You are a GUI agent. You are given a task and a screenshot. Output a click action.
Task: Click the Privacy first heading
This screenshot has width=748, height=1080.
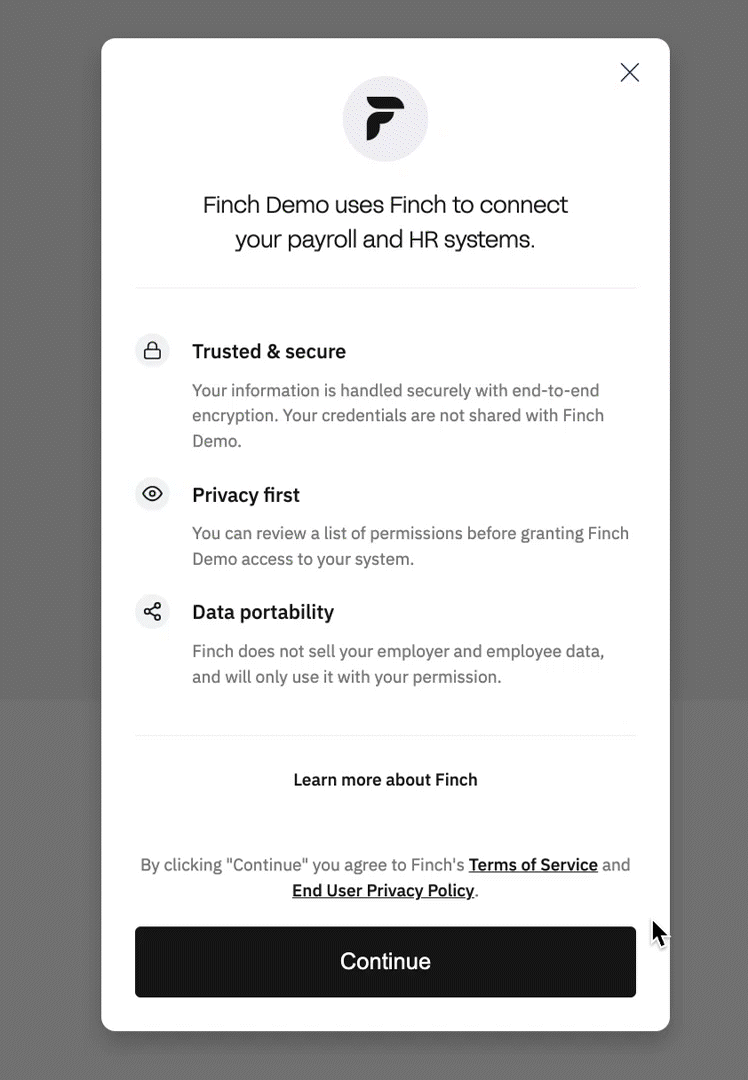[x=246, y=495]
